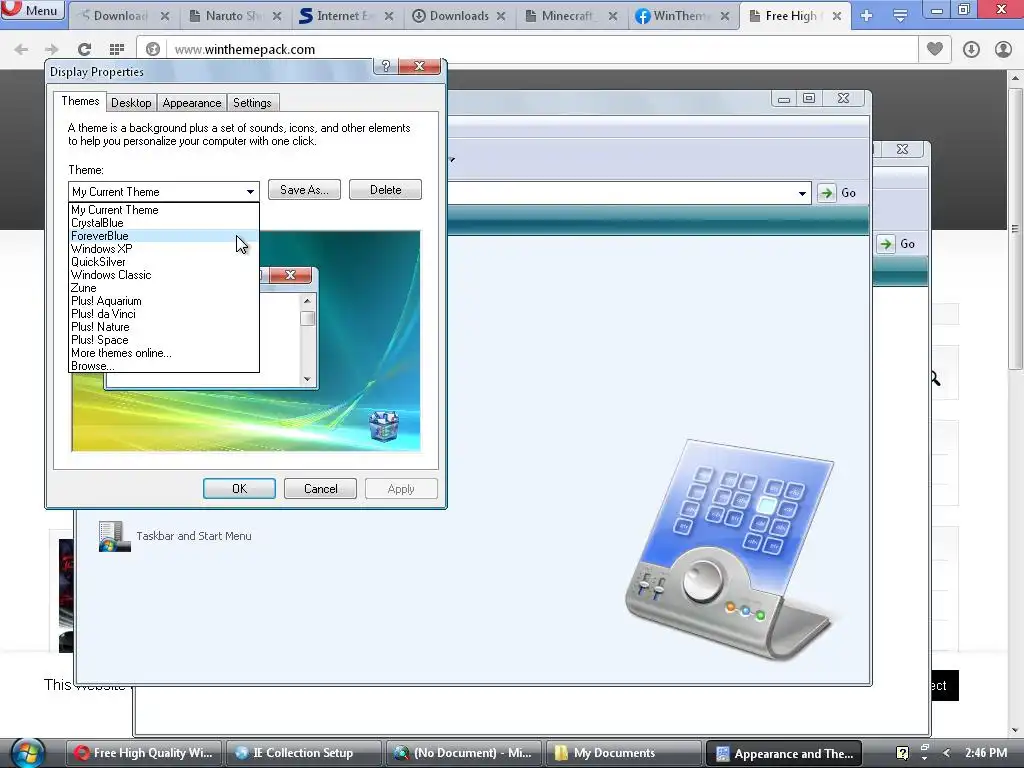Switch to (No Document) taskbar button
The height and width of the screenshot is (768, 1024).
463,753
